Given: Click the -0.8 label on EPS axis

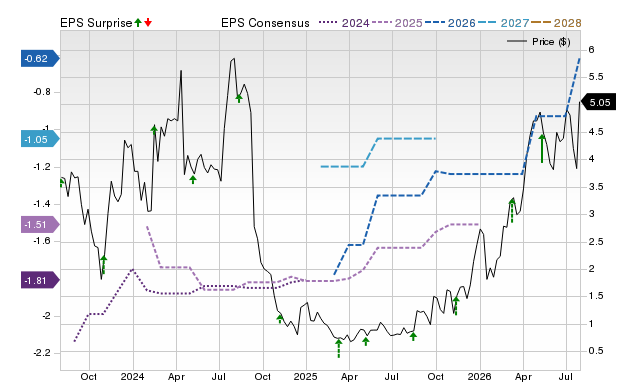Looking at the screenshot, I should coord(42,92).
